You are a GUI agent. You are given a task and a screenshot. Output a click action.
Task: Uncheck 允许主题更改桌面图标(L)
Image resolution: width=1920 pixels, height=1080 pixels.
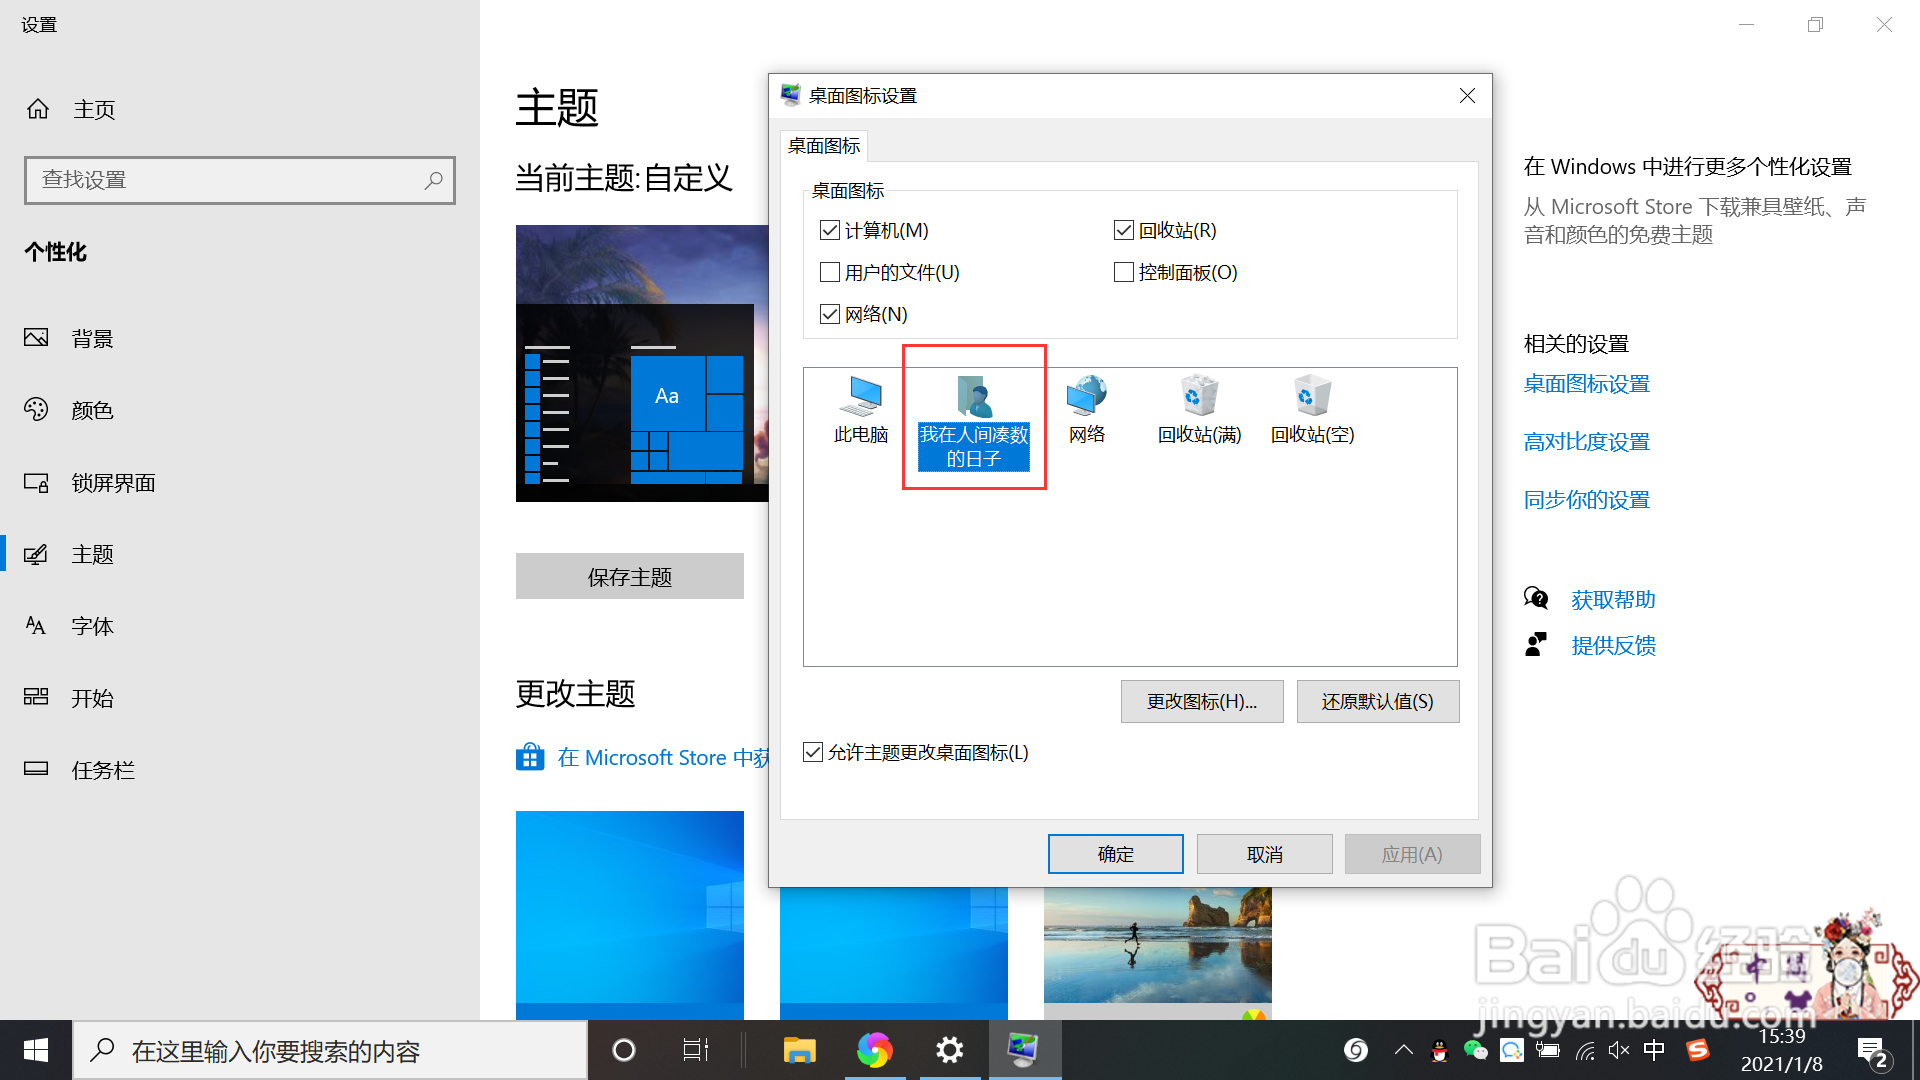[x=813, y=753]
